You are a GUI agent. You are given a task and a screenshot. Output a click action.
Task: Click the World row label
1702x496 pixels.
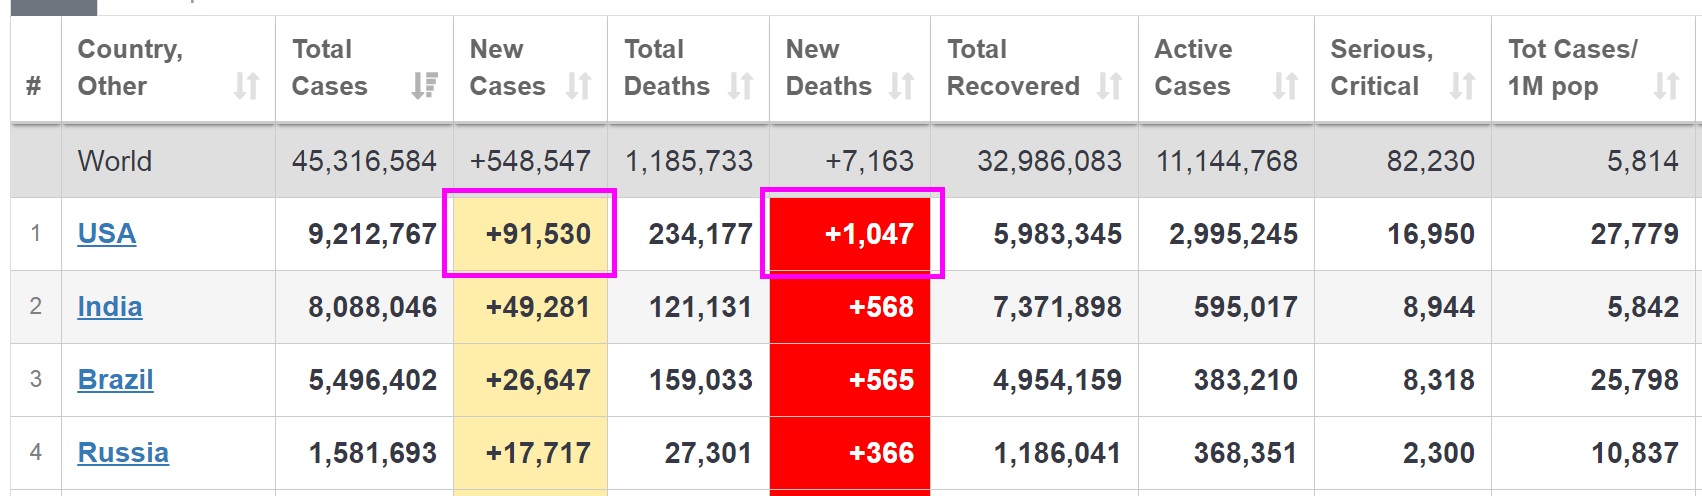(x=115, y=161)
